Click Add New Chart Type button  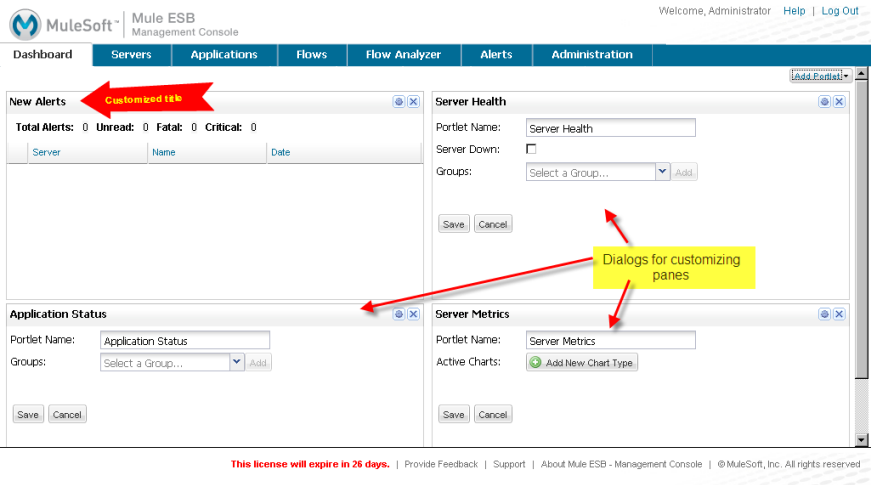tap(582, 363)
